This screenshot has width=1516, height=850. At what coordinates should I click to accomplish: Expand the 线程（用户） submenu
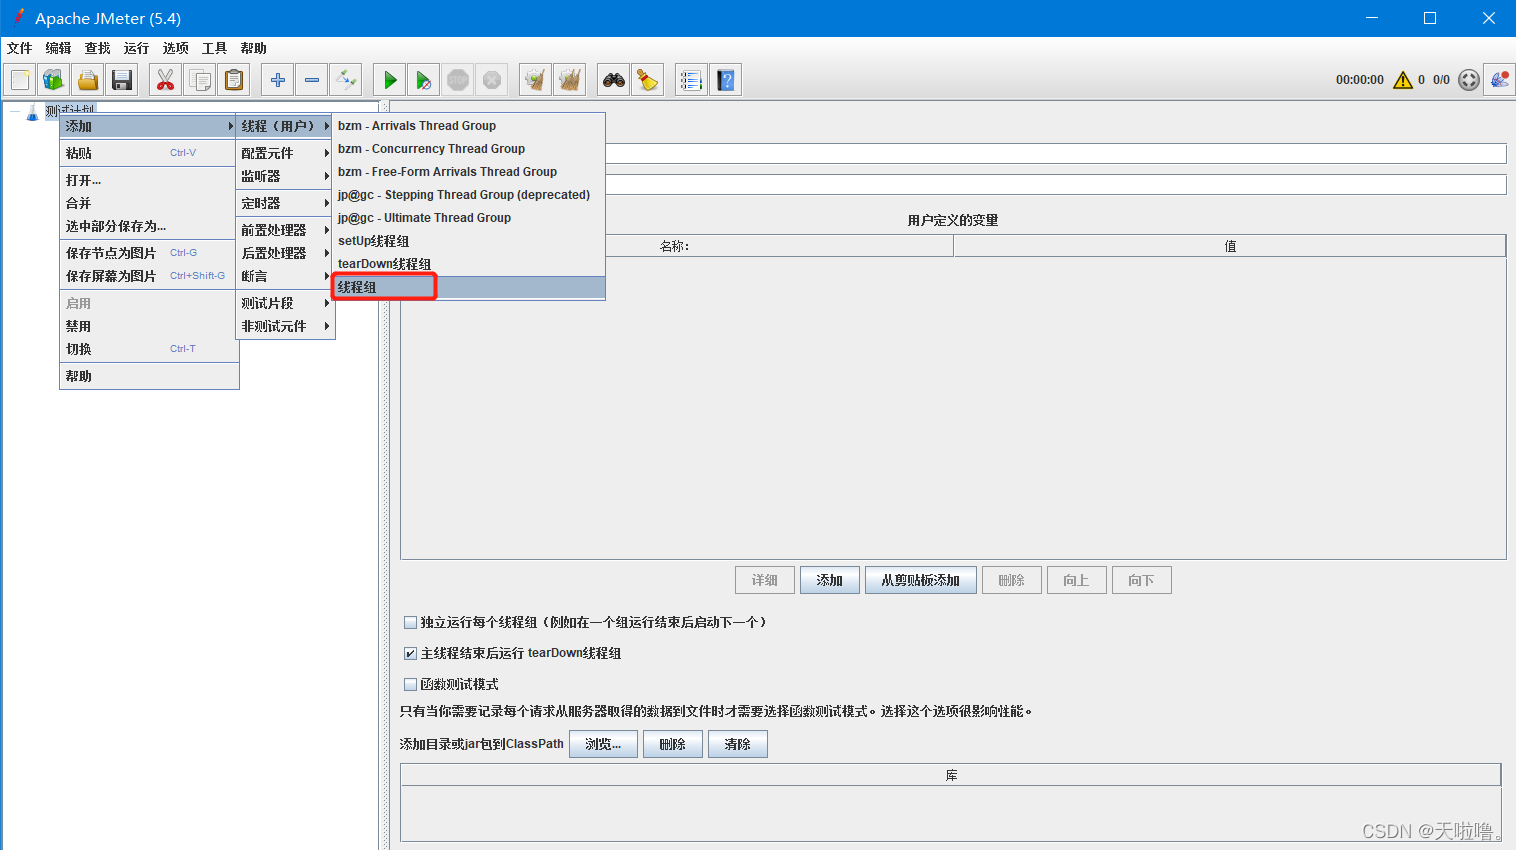point(285,126)
